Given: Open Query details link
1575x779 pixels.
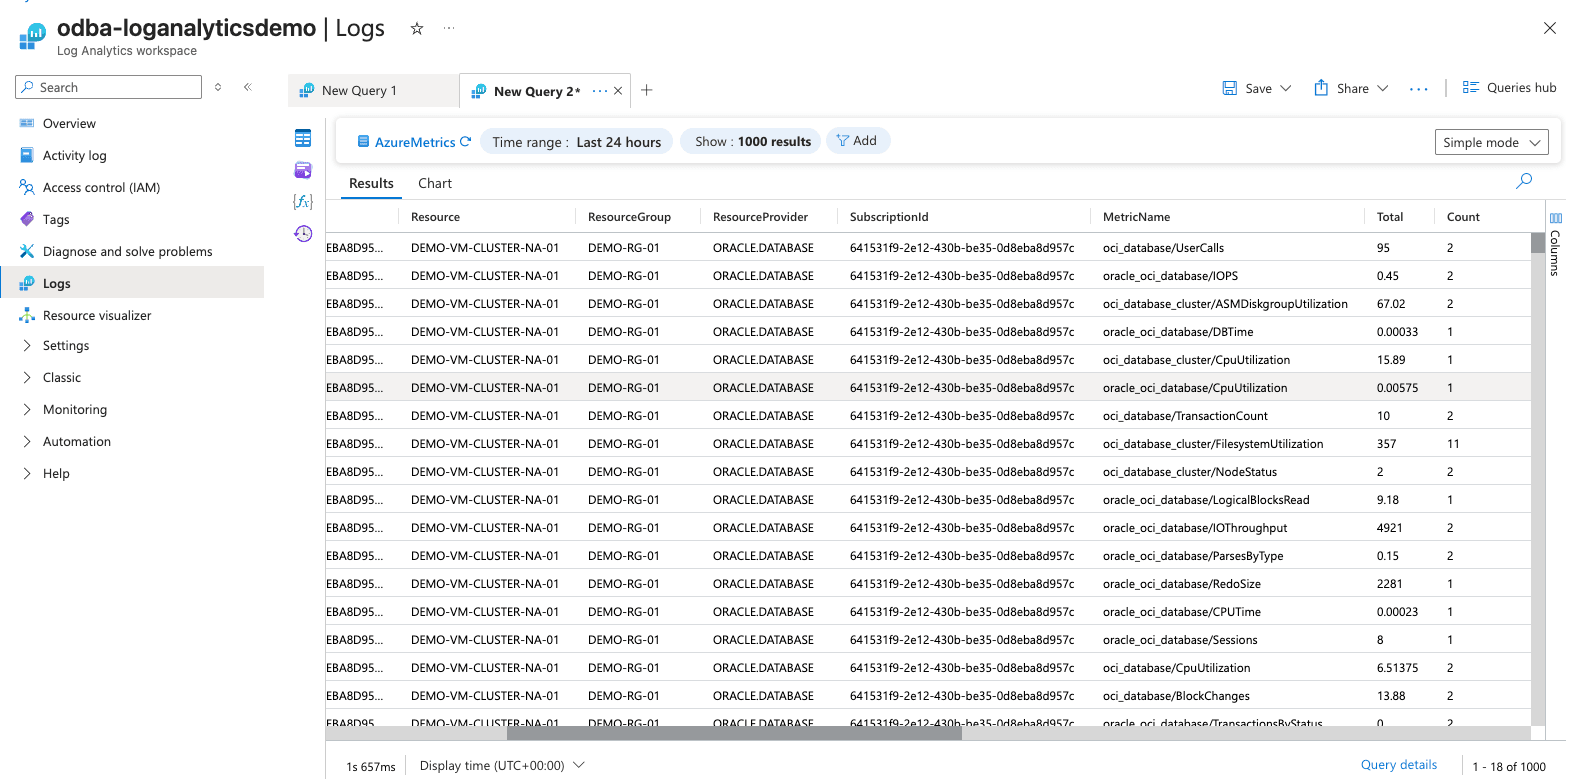Looking at the screenshot, I should point(1398,765).
